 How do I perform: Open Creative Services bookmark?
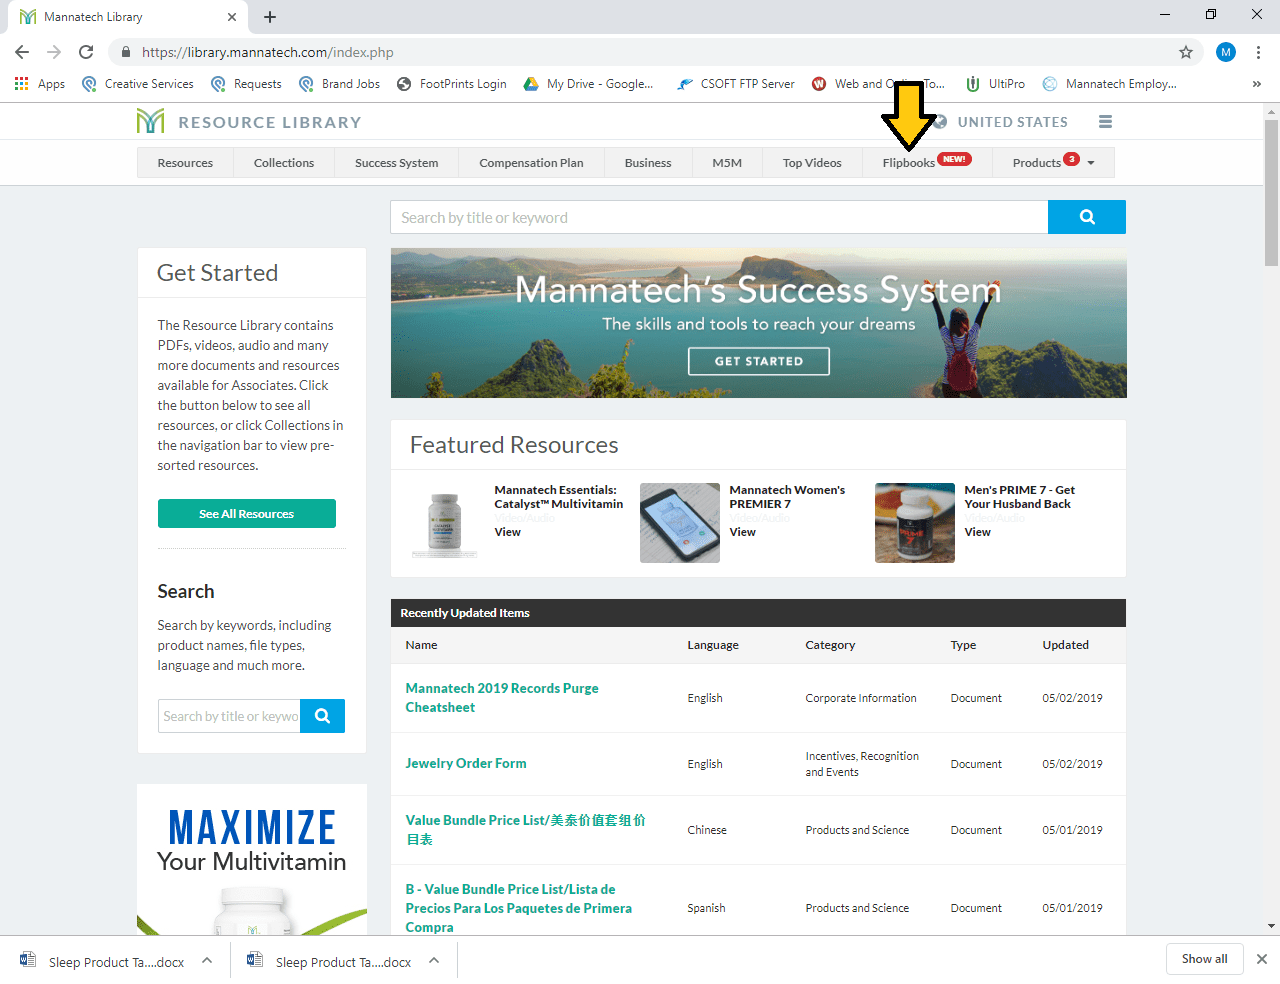pyautogui.click(x=138, y=84)
